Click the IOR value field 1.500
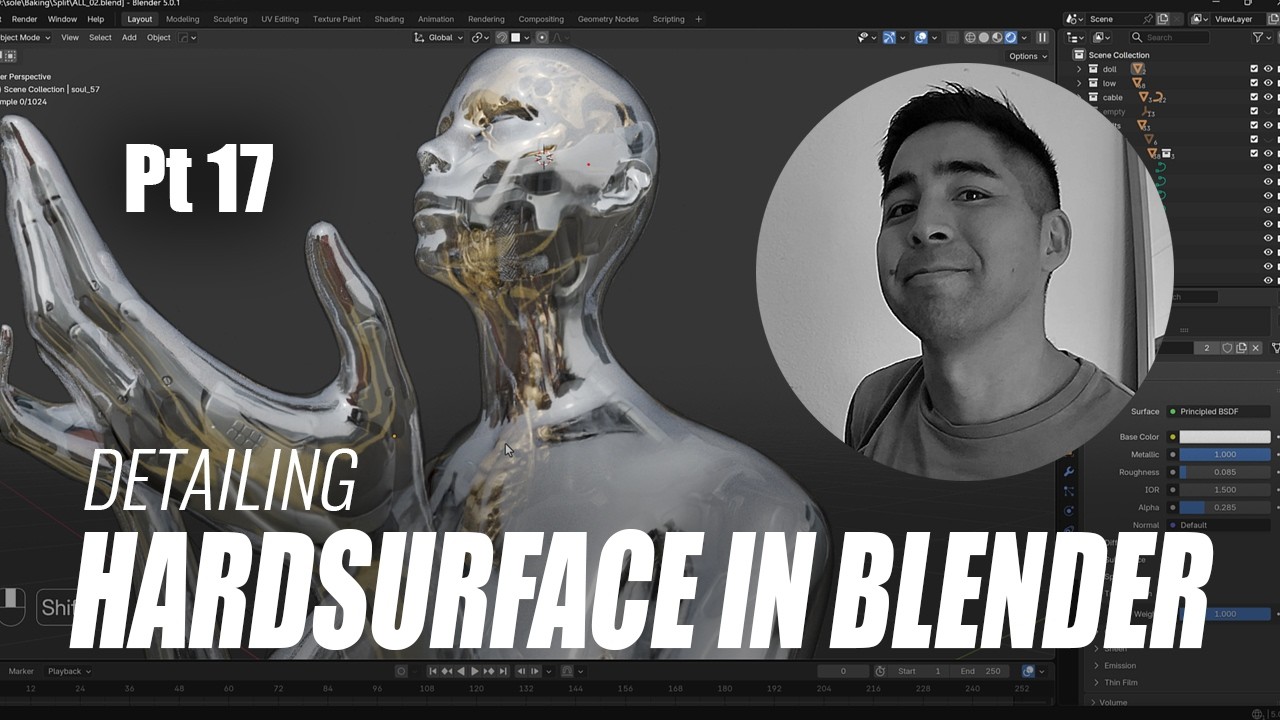 pos(1225,490)
